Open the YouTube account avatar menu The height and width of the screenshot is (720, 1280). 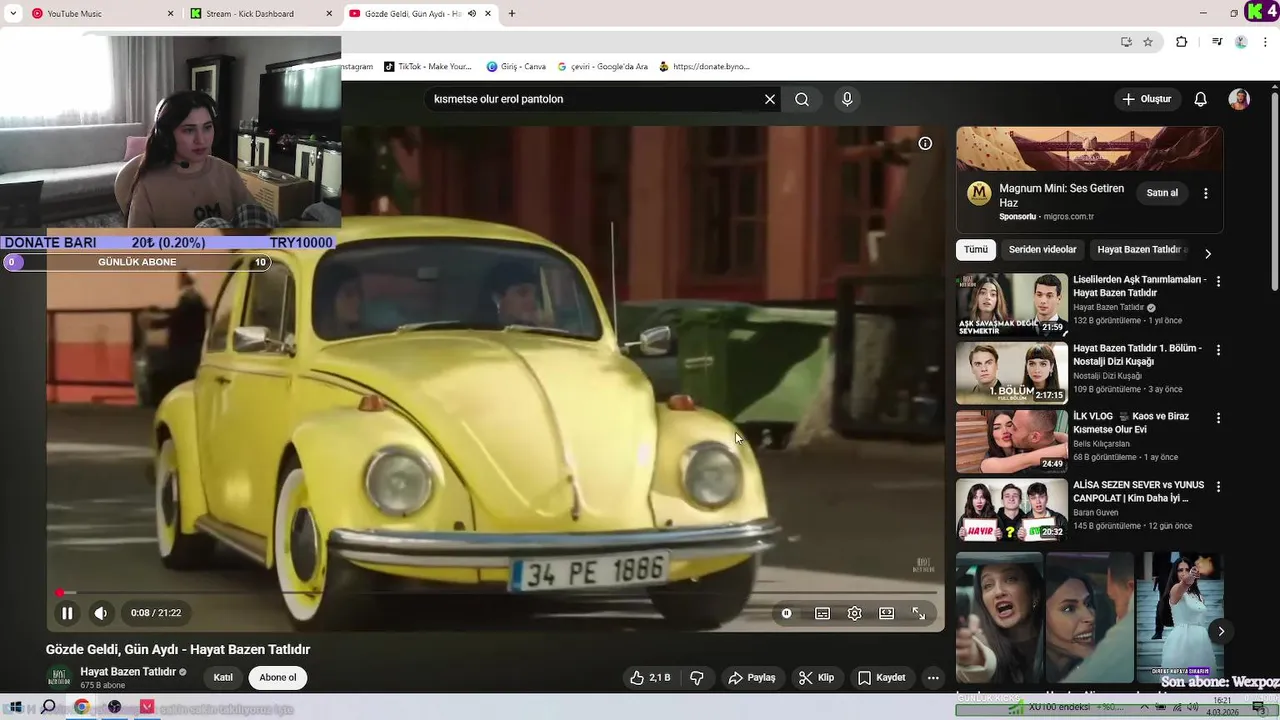tap(1239, 99)
